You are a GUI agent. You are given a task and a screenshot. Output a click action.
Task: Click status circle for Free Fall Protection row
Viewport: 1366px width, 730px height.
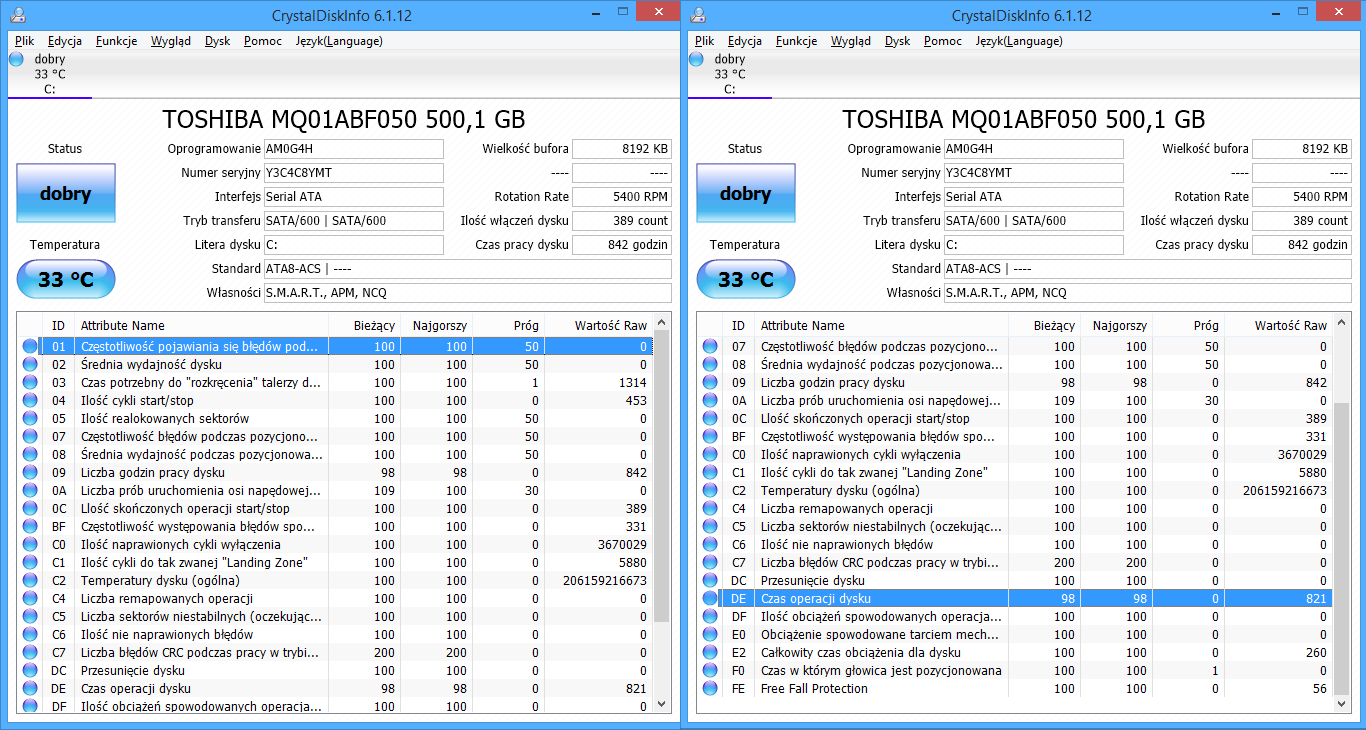tap(711, 689)
